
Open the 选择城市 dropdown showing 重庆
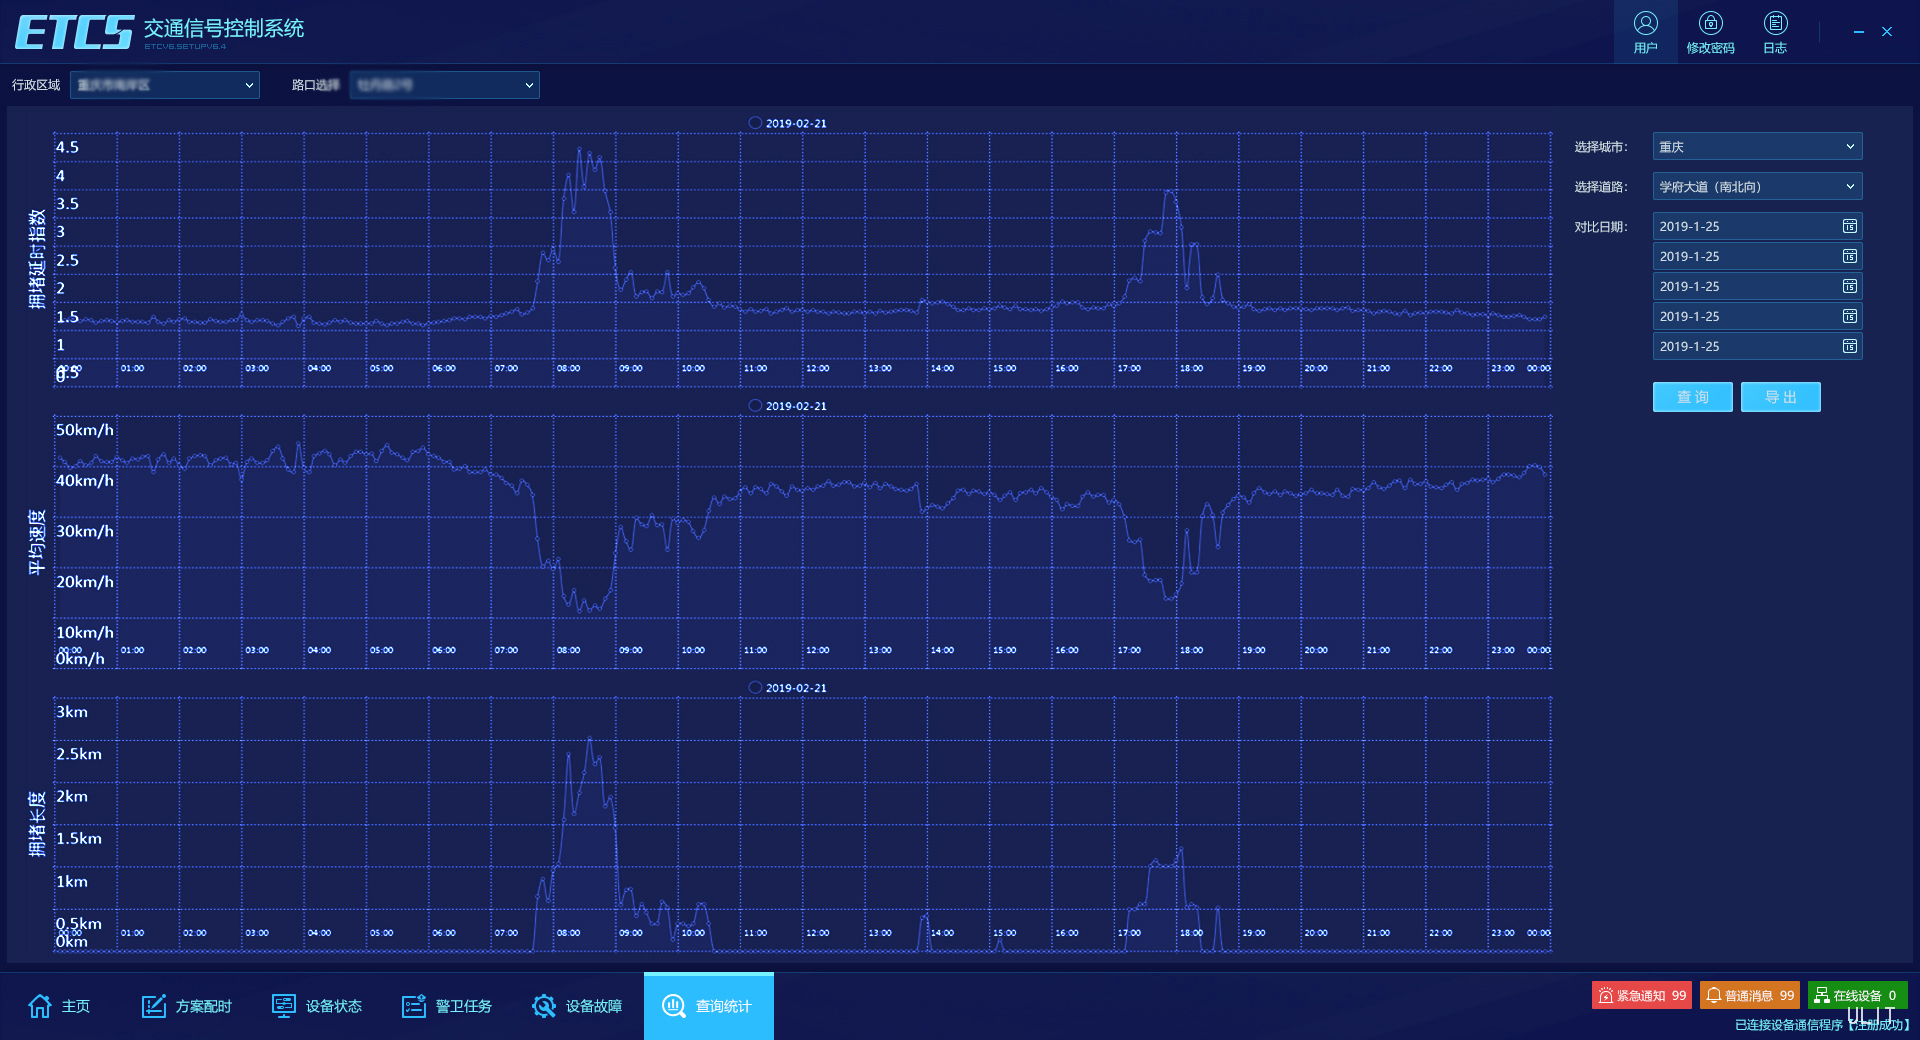1756,147
